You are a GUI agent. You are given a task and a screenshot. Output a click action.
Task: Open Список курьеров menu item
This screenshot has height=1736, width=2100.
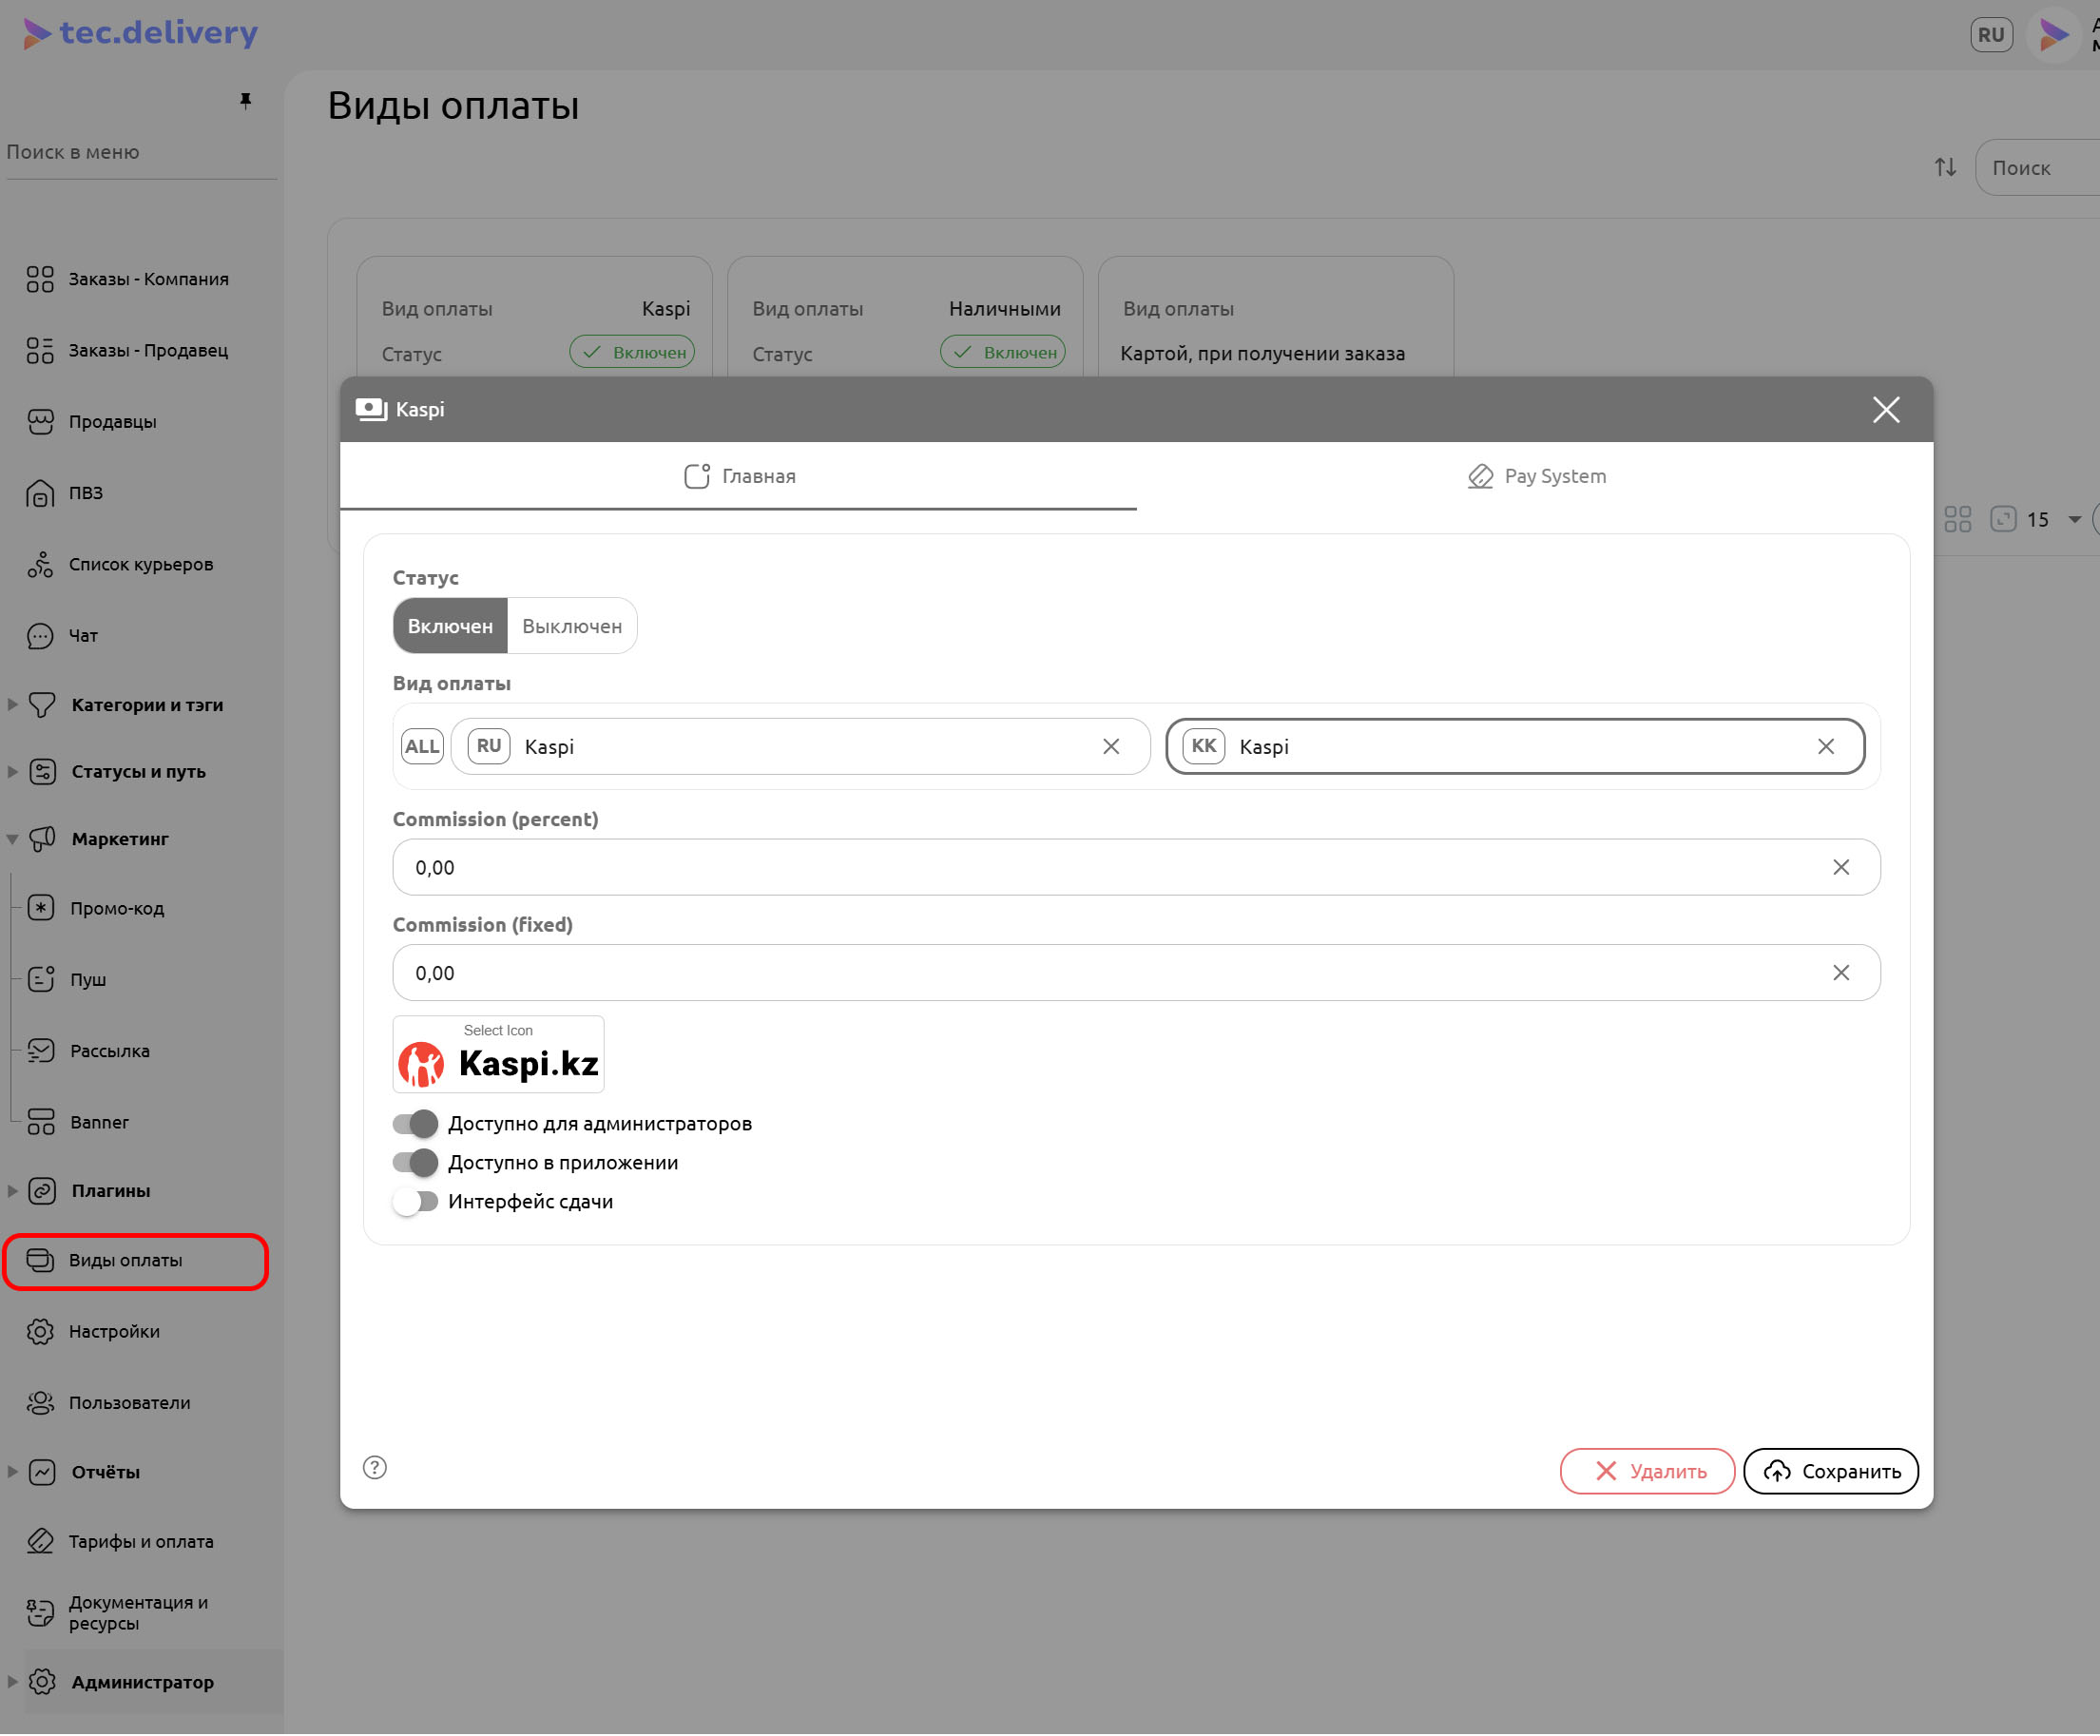tap(140, 565)
